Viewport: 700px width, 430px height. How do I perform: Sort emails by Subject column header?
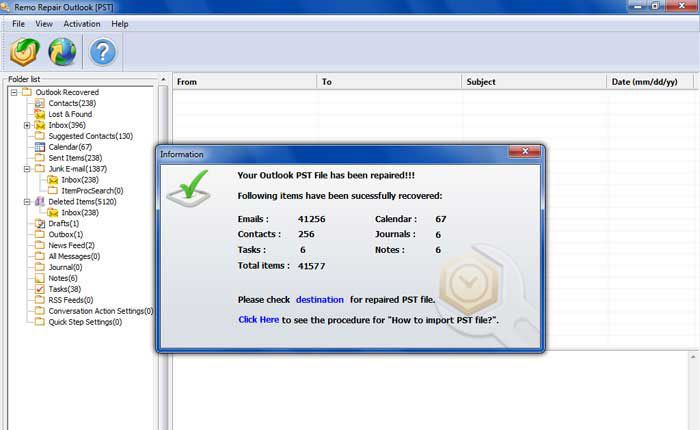tap(481, 82)
